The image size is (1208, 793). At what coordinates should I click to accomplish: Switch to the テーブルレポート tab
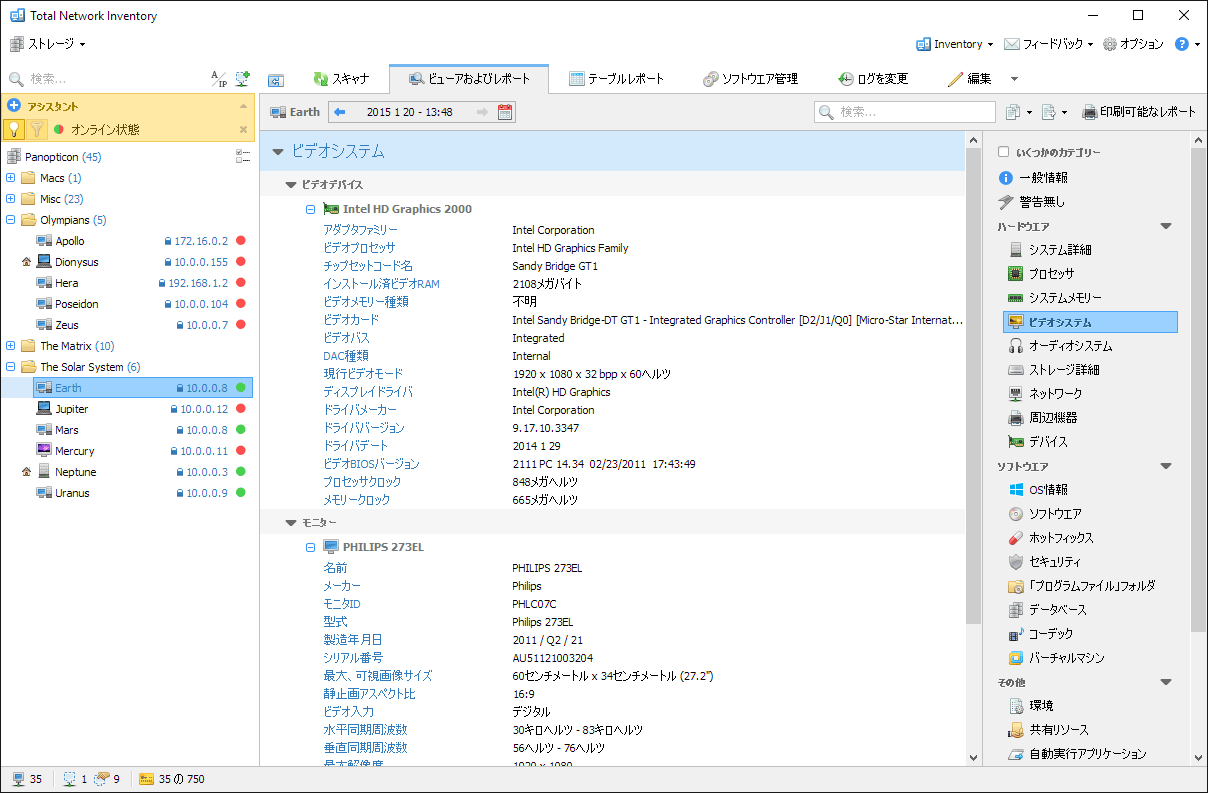[x=616, y=79]
